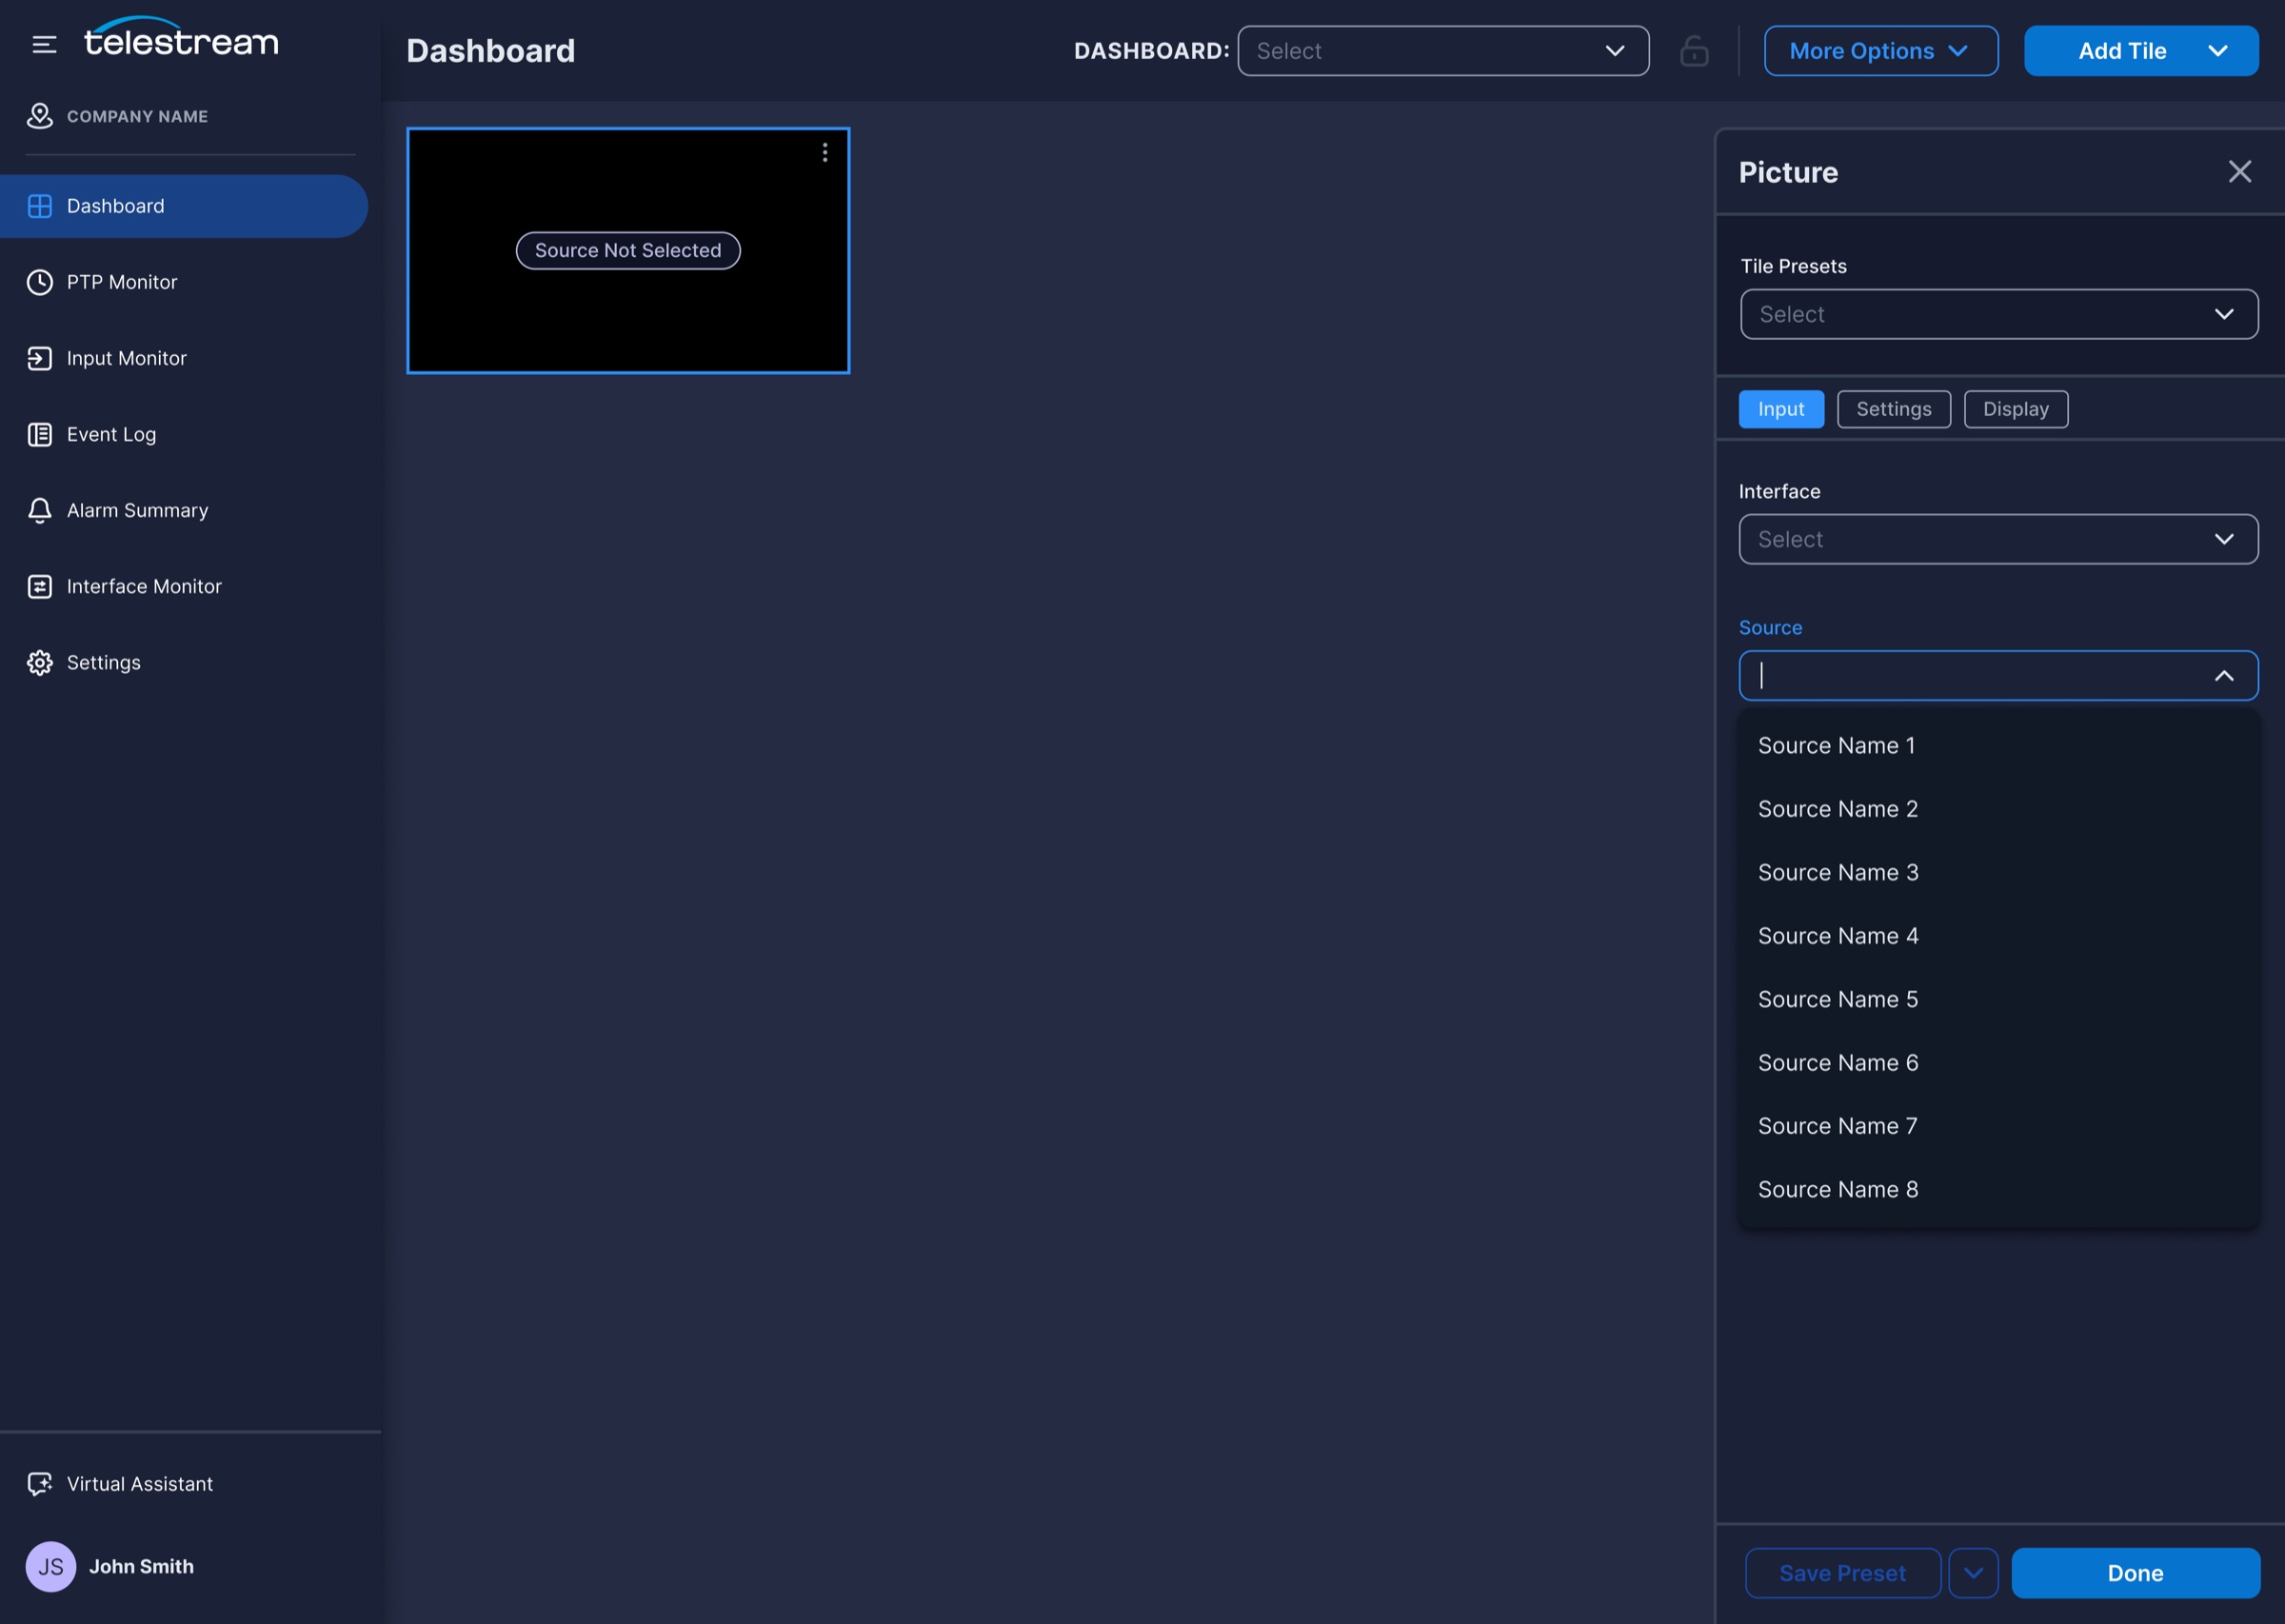Open the tile's three-dot menu
The width and height of the screenshot is (2285, 1624).
pyautogui.click(x=825, y=152)
